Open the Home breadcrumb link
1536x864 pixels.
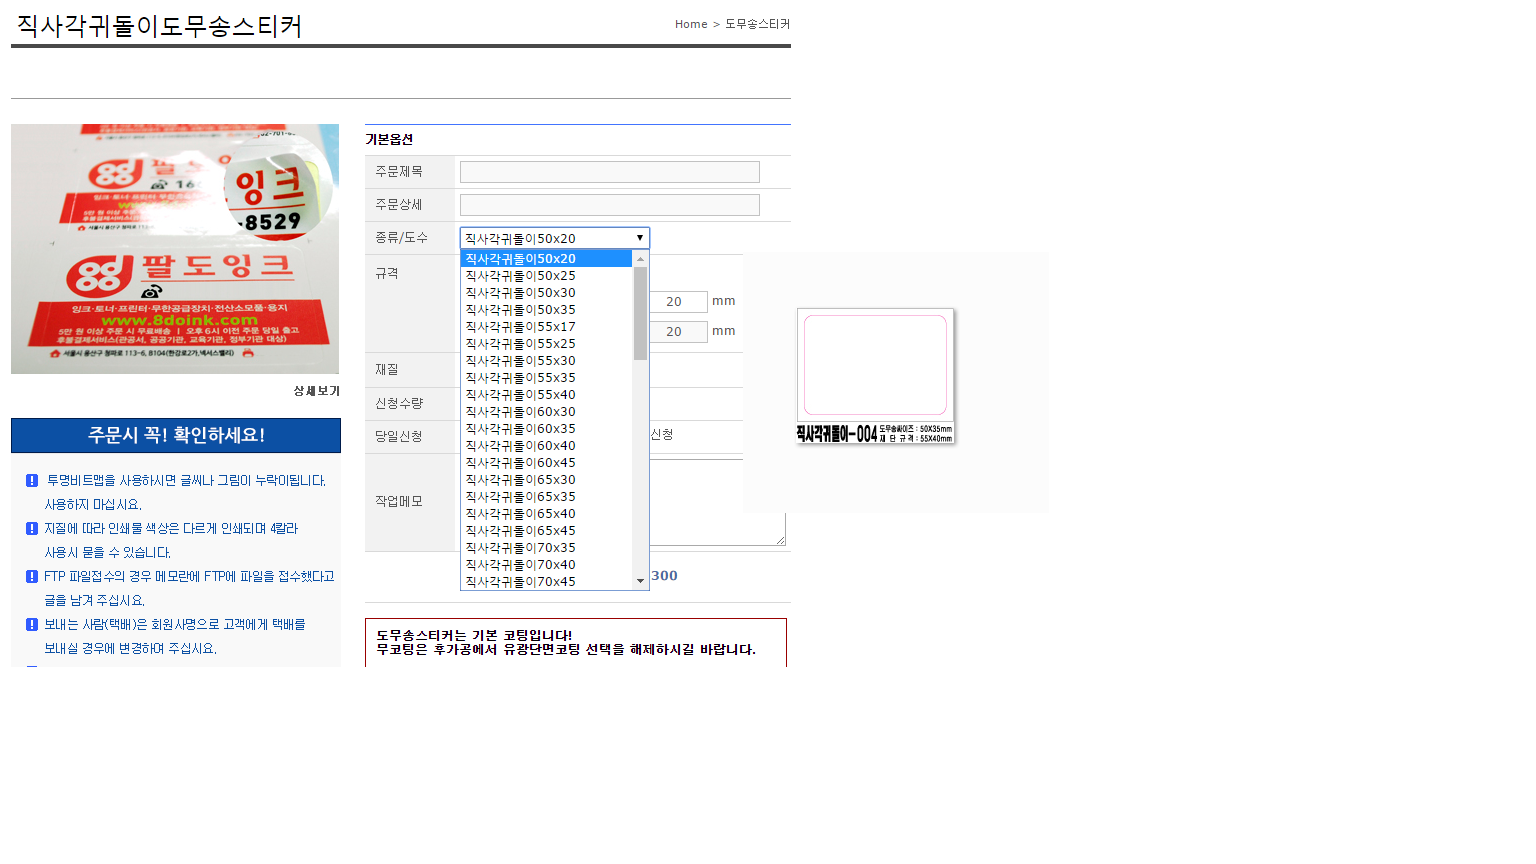[x=690, y=24]
